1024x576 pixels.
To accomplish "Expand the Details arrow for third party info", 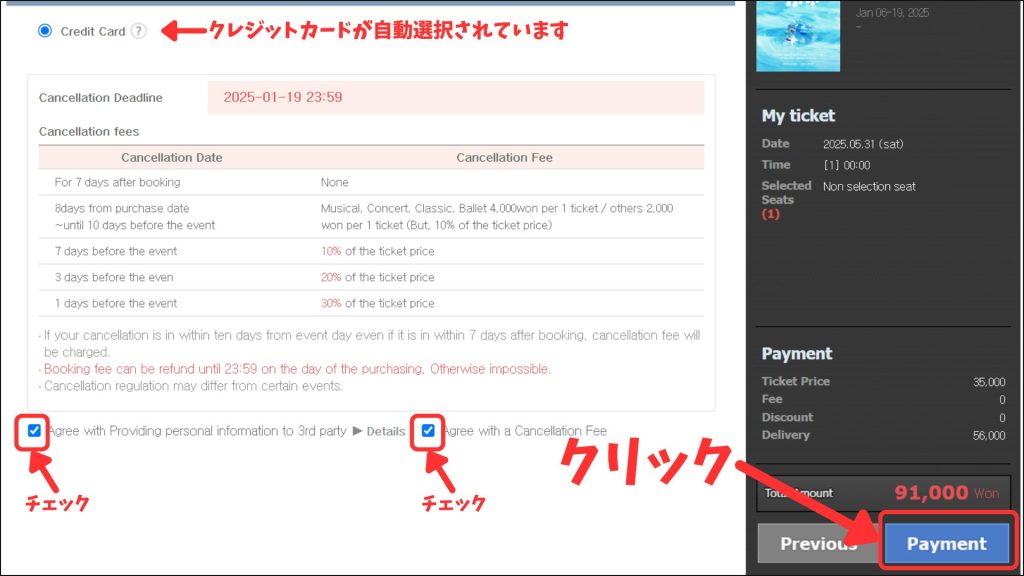I will tap(379, 431).
